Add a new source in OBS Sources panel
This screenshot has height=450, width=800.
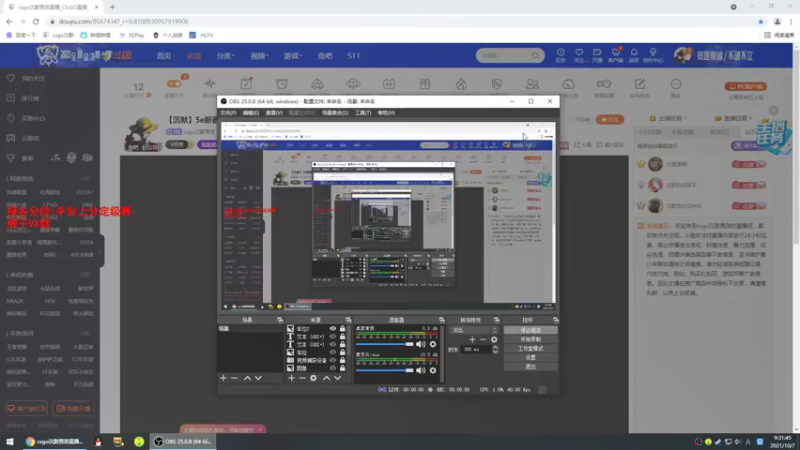click(291, 378)
